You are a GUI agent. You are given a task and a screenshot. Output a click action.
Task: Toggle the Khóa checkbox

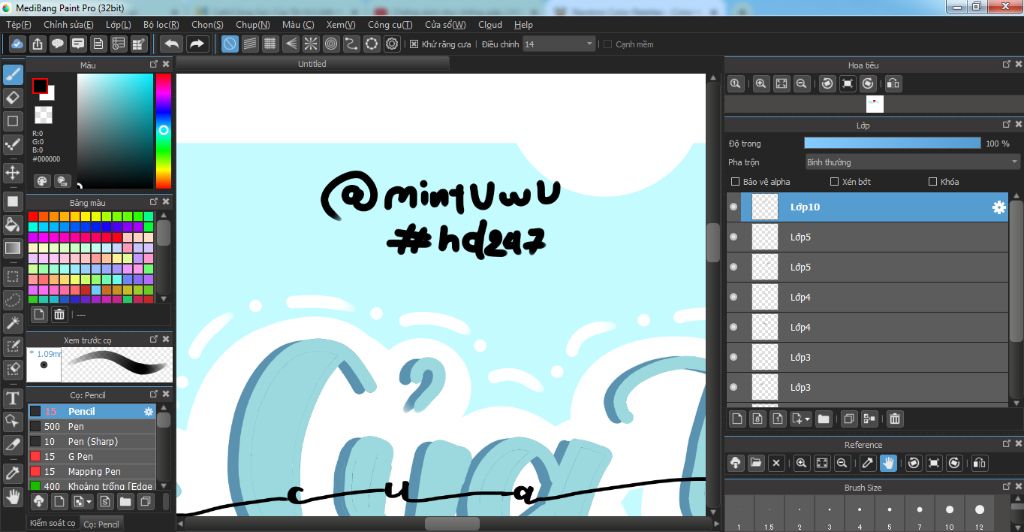933,181
